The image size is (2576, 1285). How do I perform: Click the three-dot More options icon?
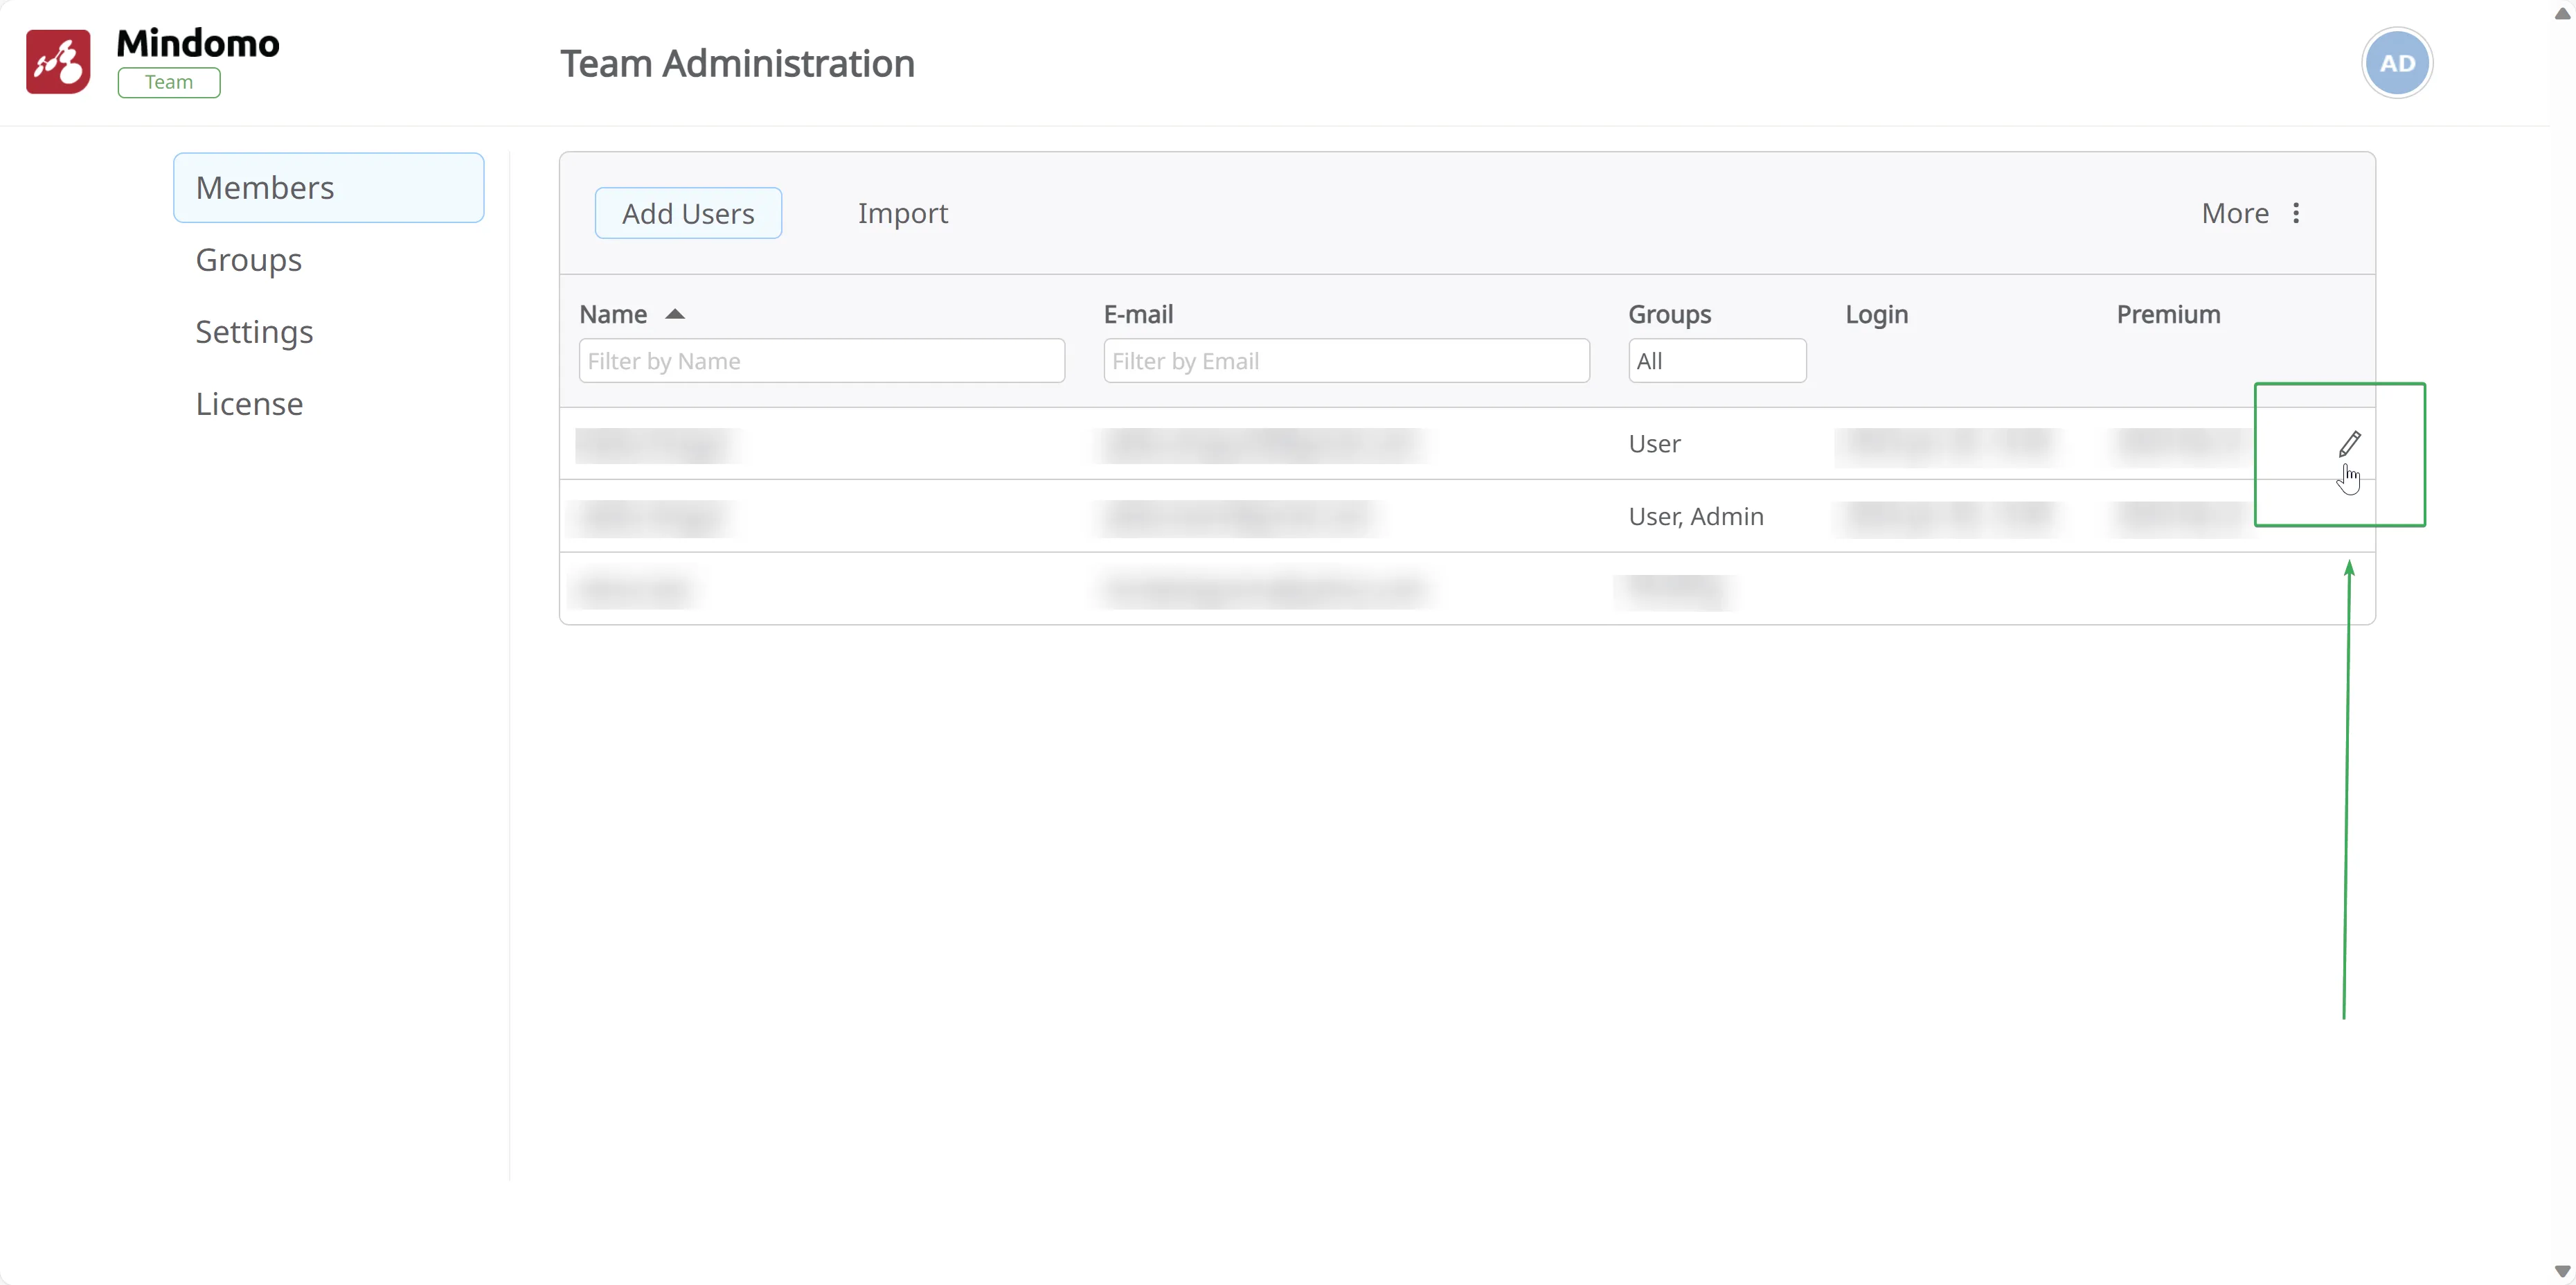[2296, 213]
